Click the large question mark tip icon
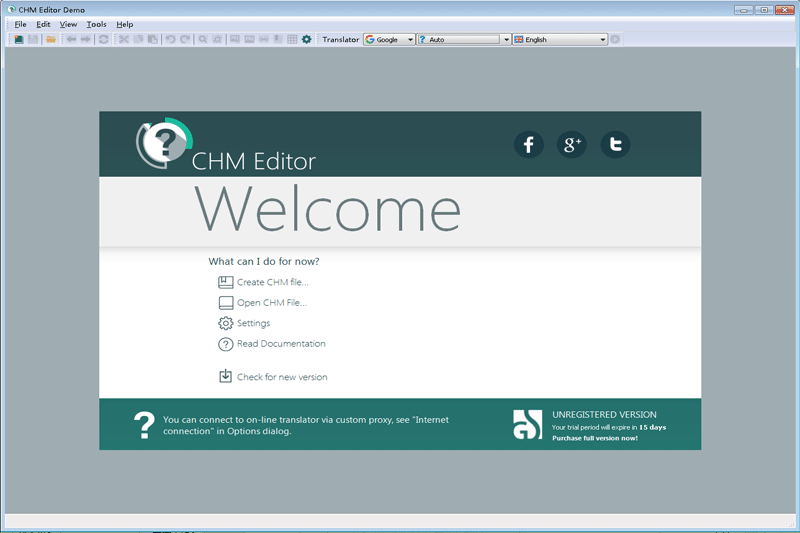 point(144,425)
